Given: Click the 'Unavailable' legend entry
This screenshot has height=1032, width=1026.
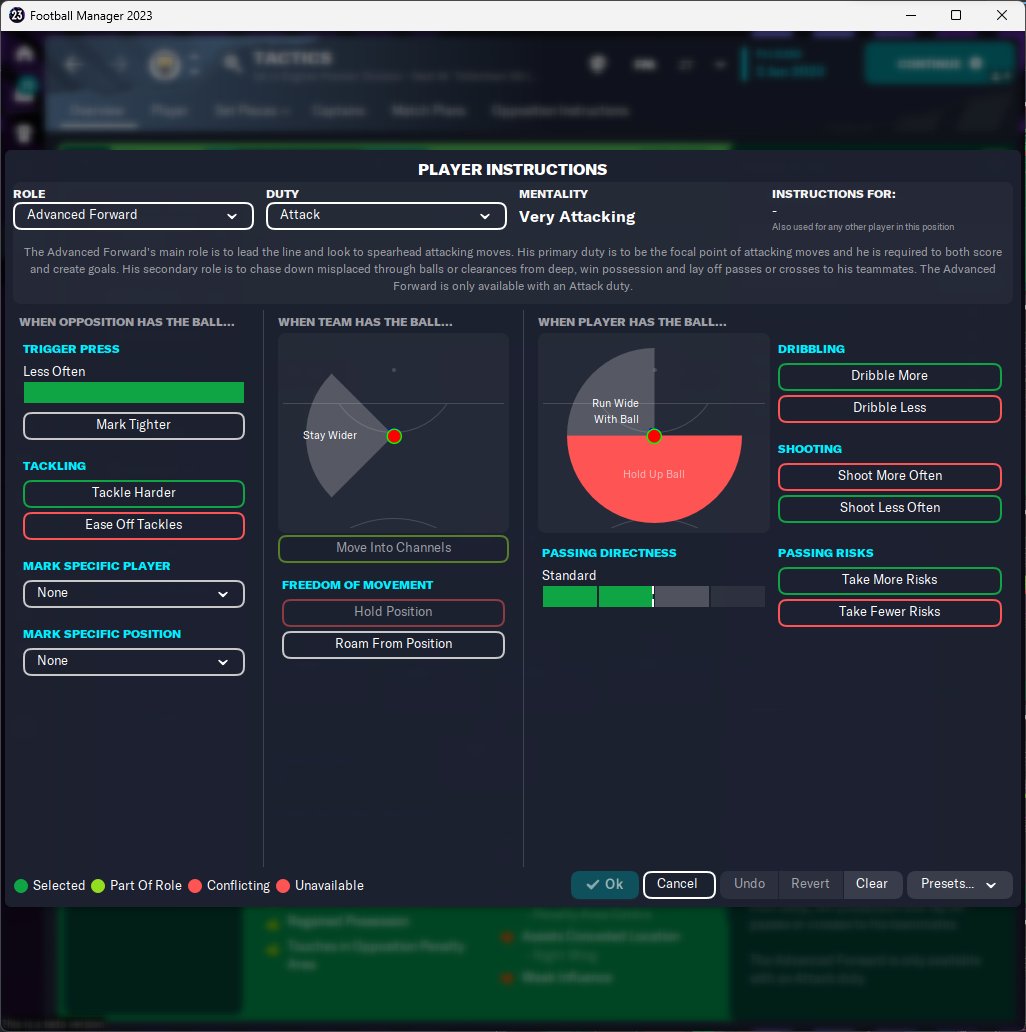Looking at the screenshot, I should coord(321,885).
